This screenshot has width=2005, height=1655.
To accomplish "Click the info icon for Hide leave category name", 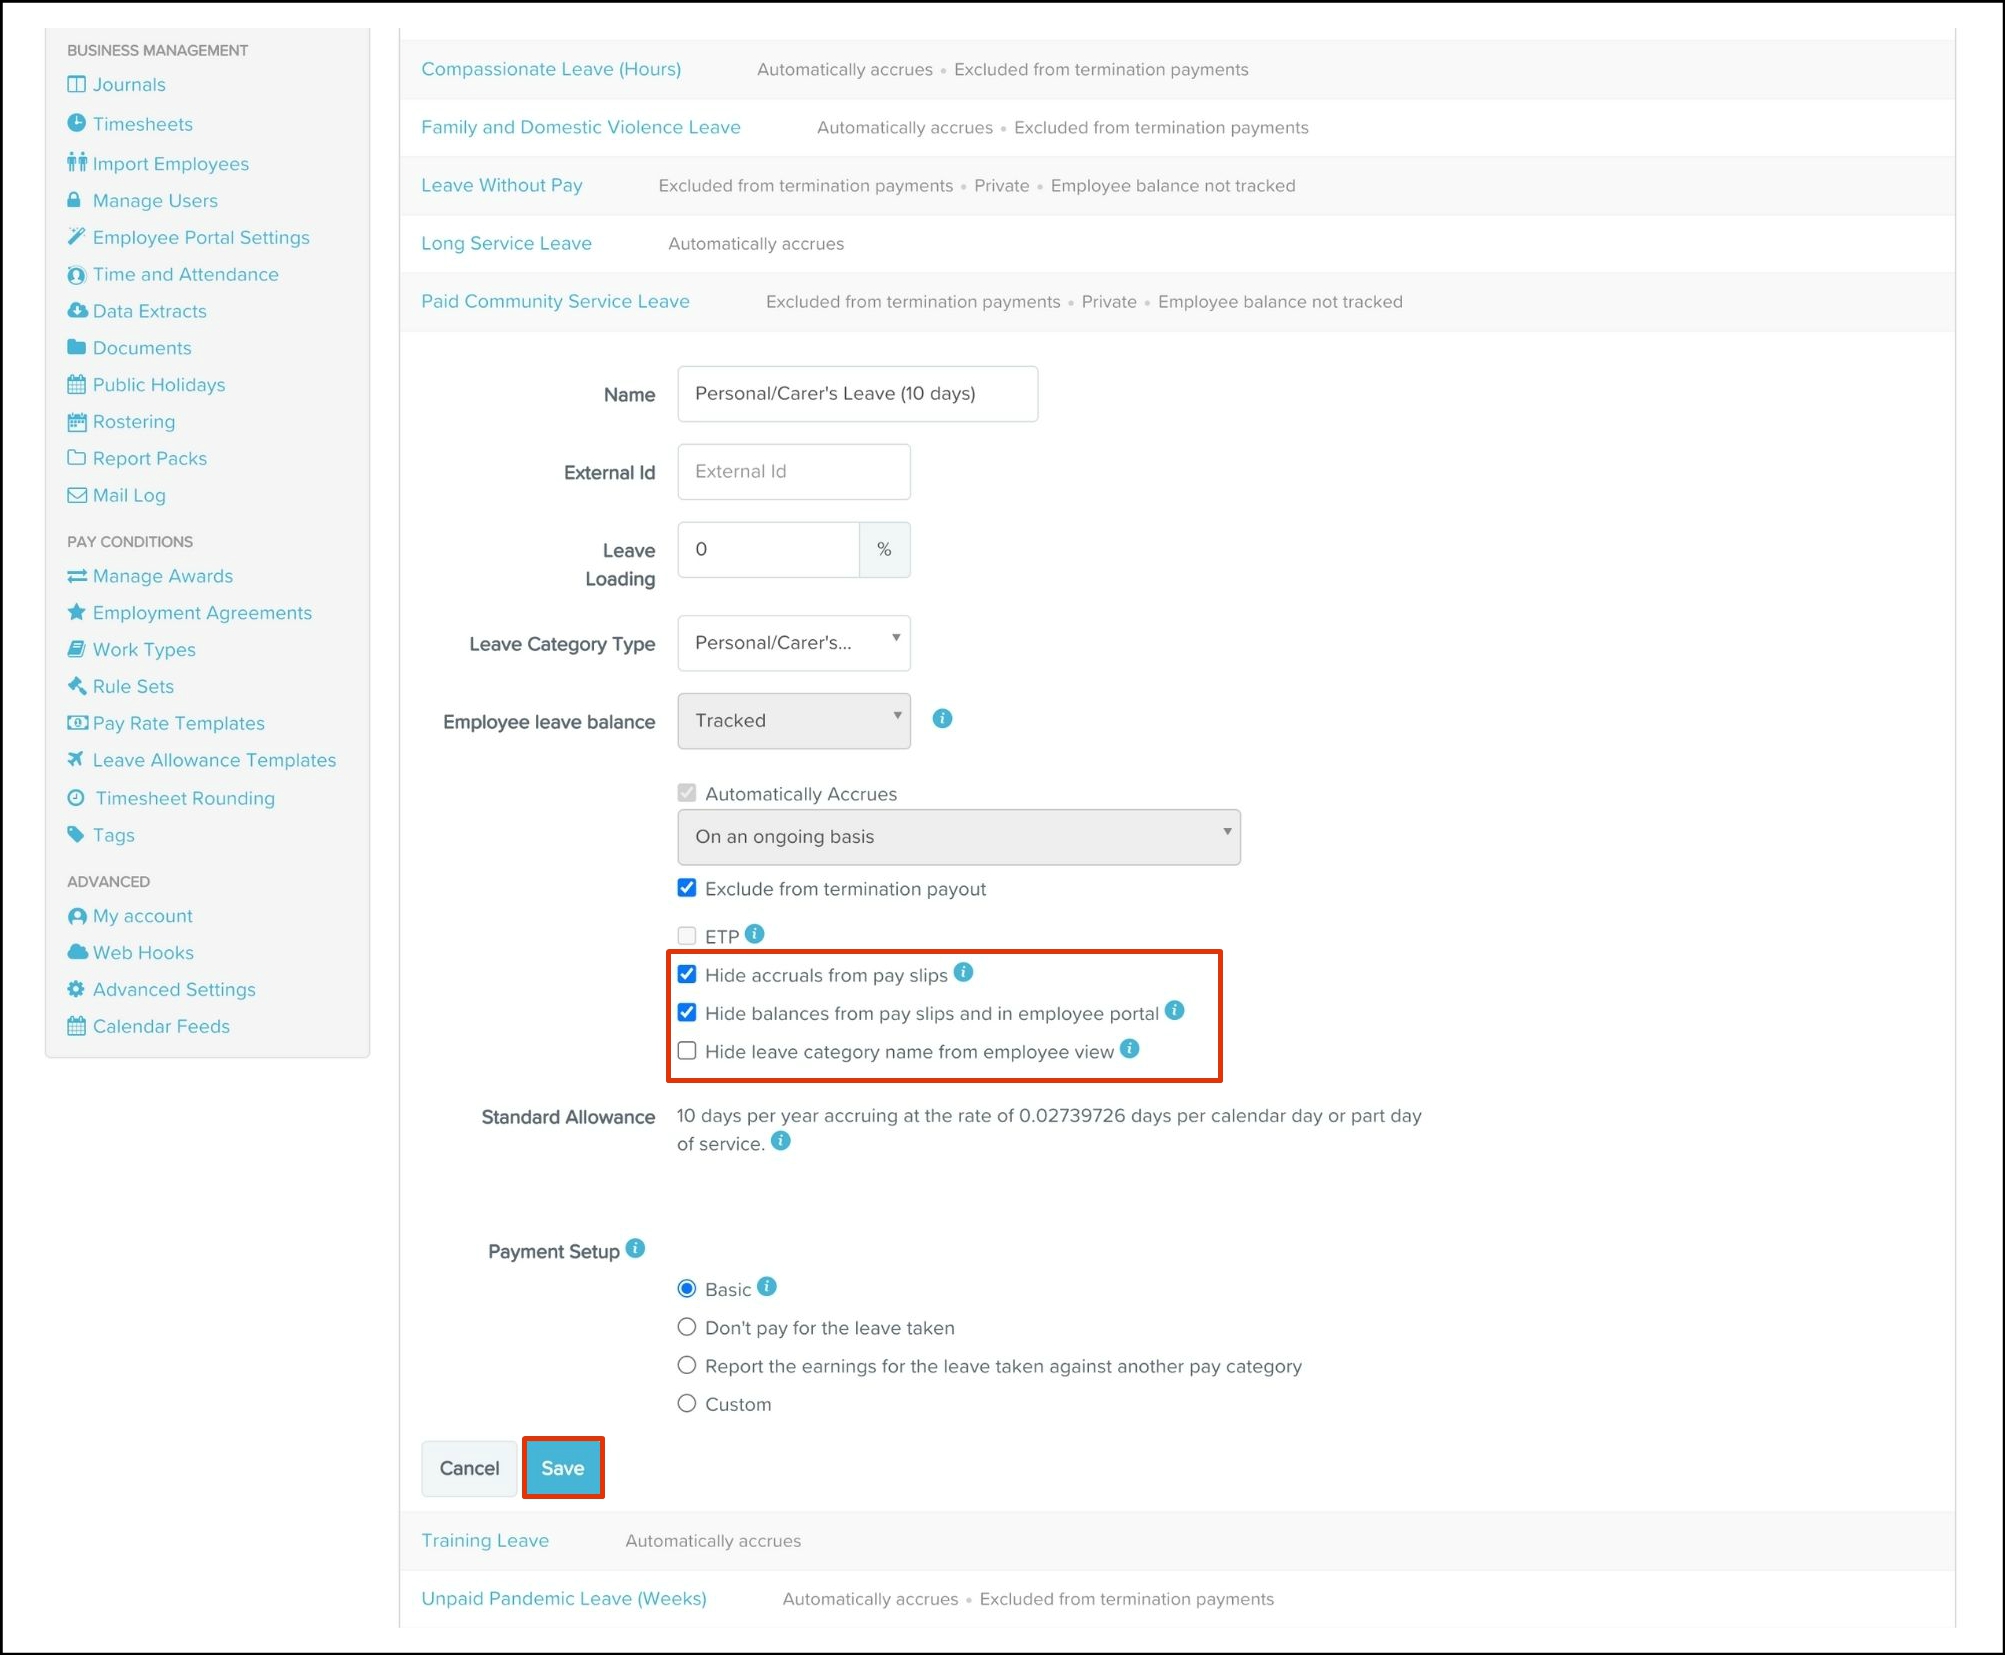I will 1129,1049.
